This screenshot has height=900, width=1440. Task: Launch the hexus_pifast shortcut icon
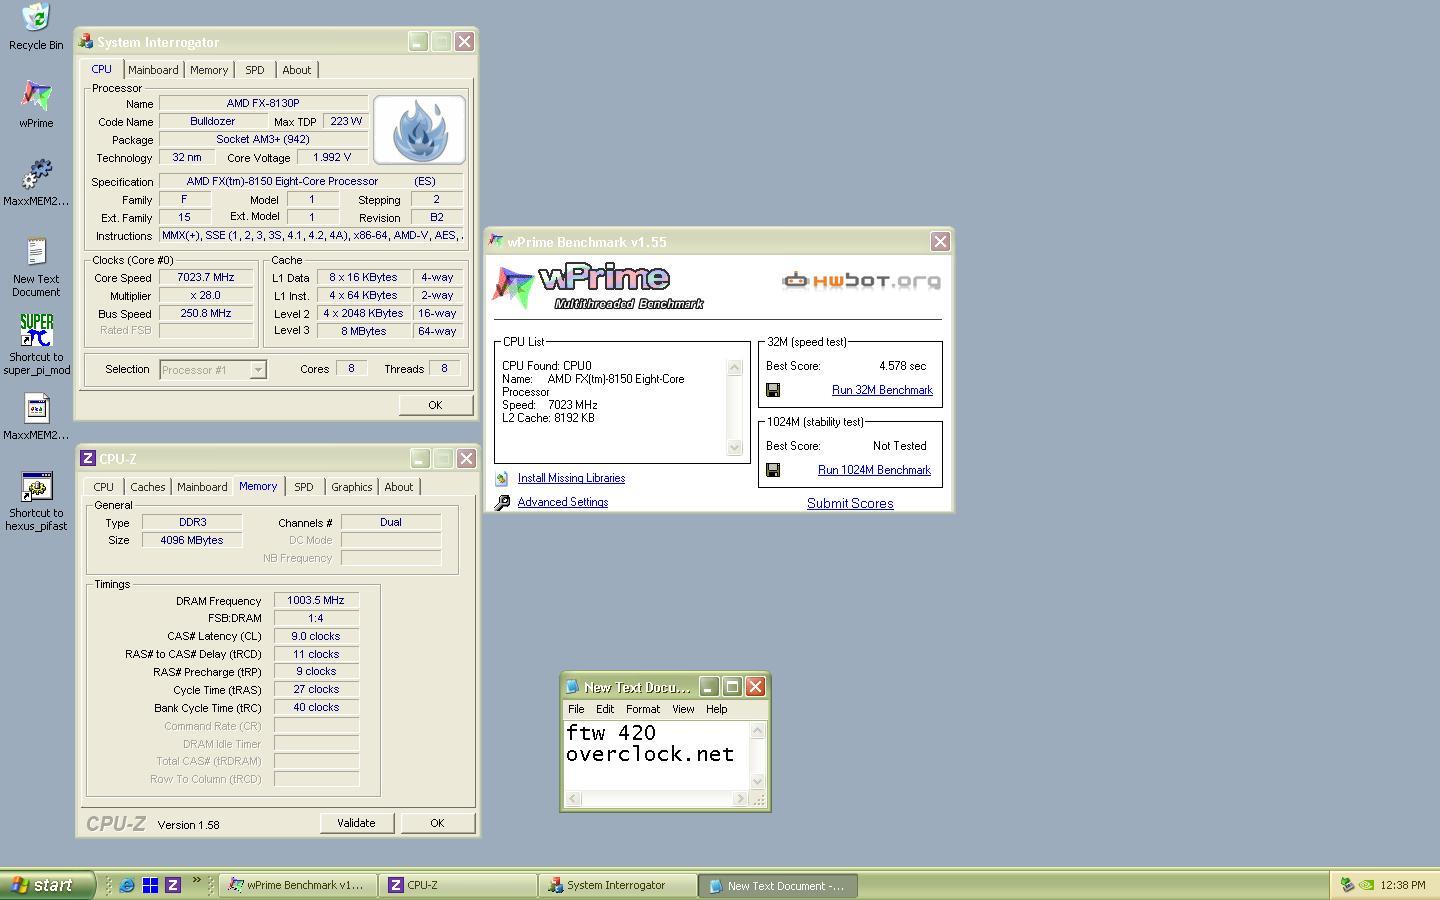click(36, 486)
